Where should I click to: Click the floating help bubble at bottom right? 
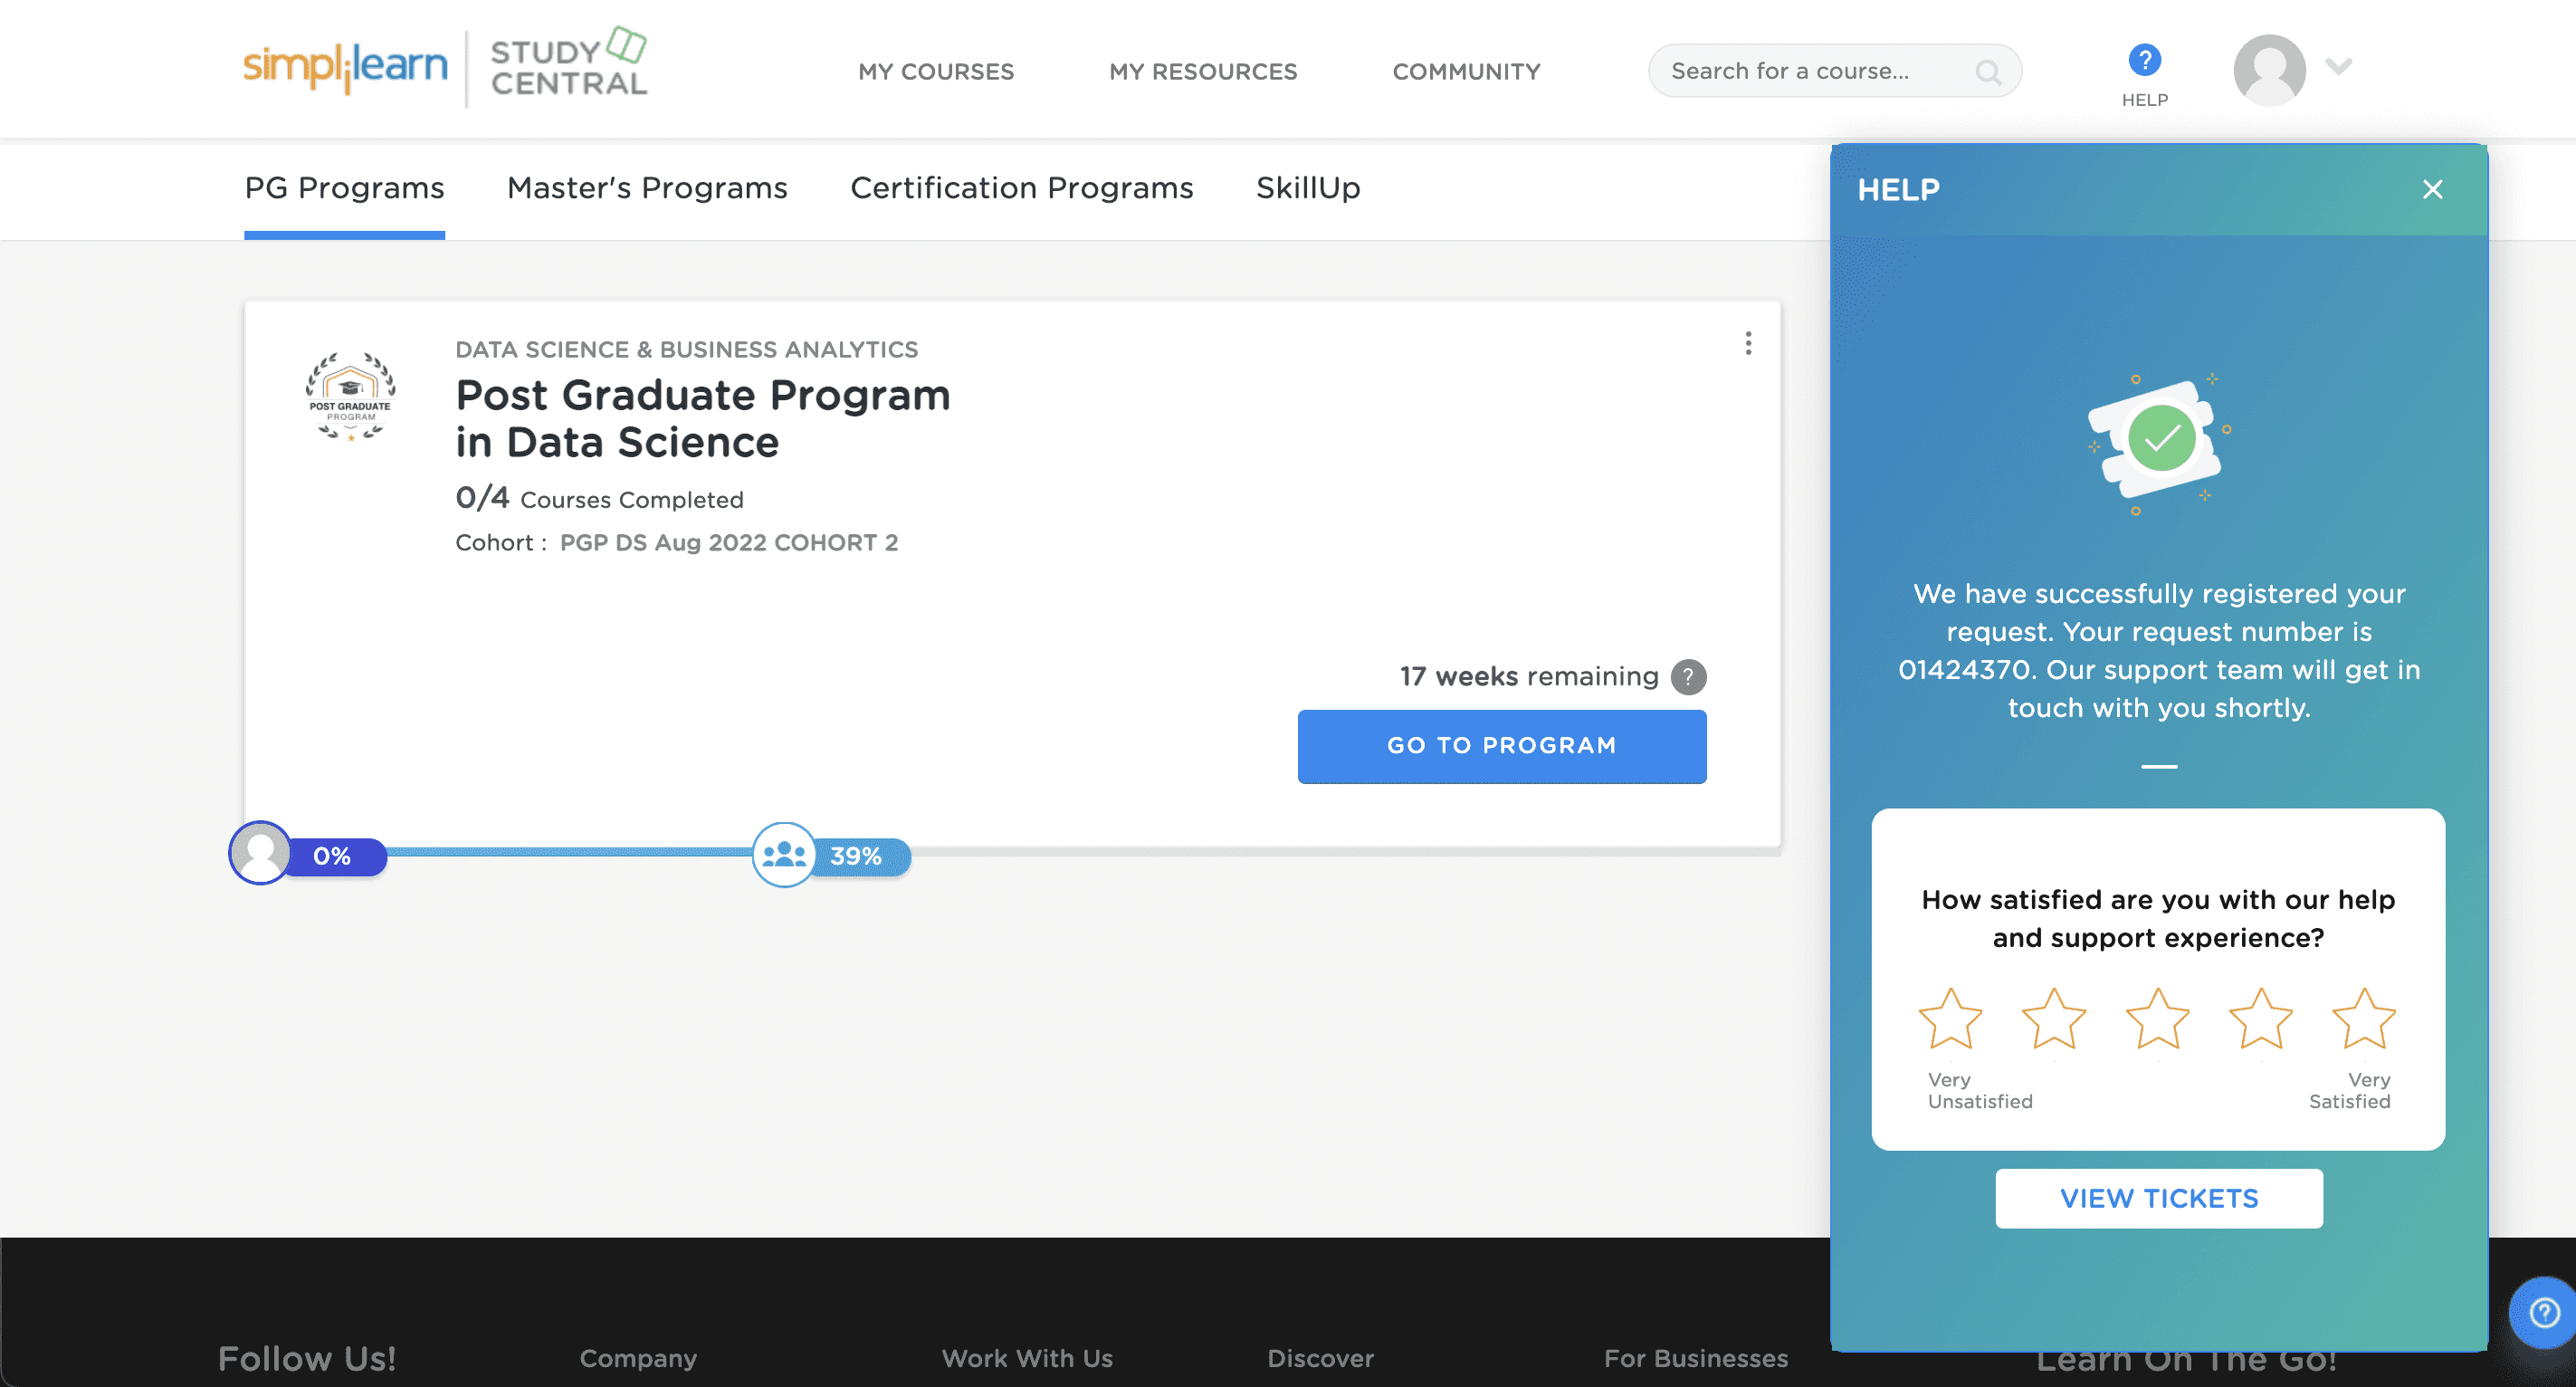click(x=2543, y=1311)
